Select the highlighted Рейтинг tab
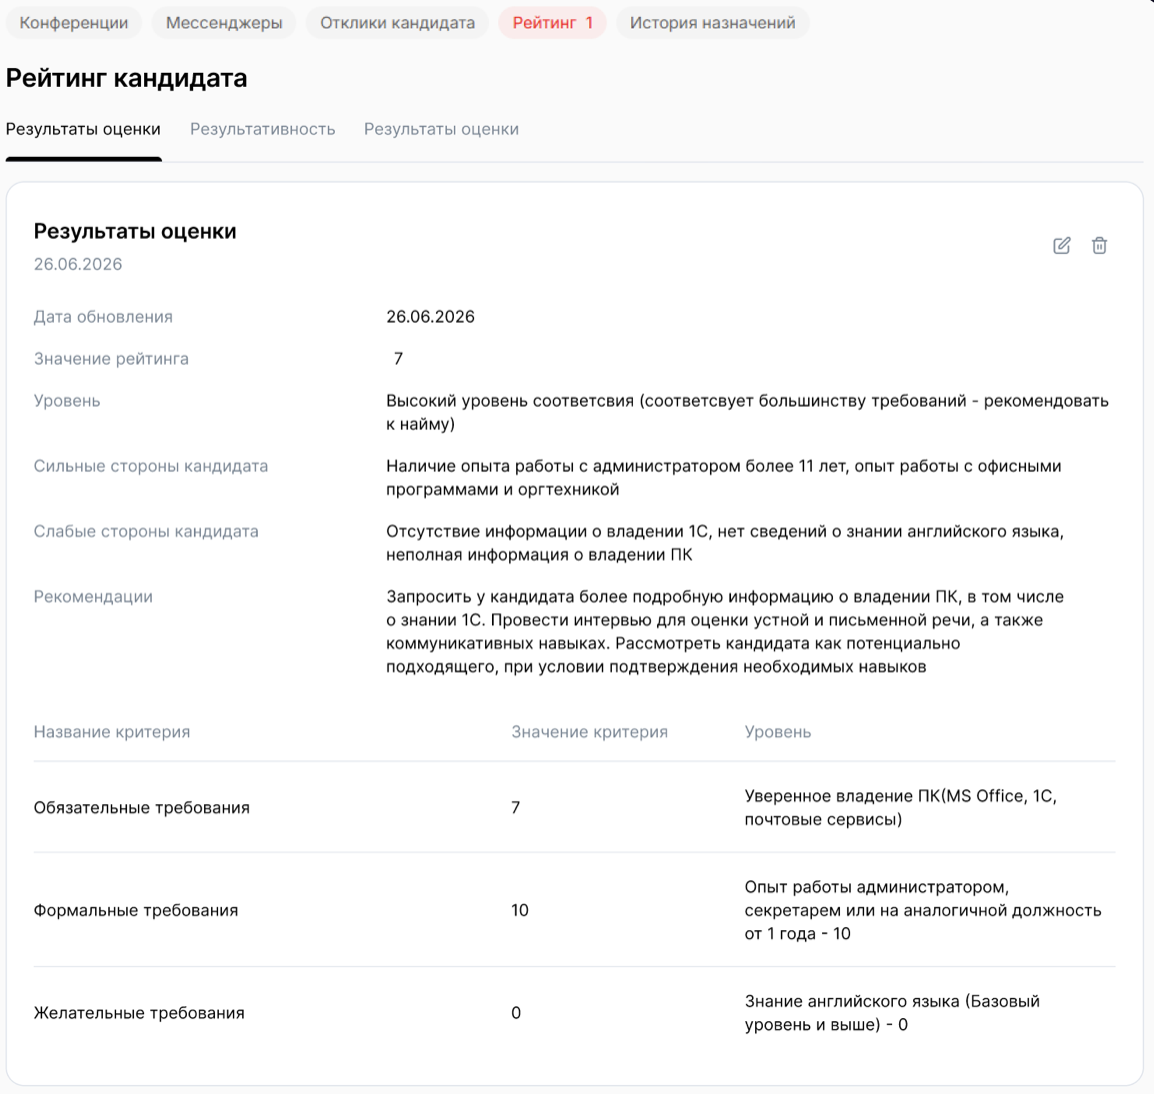Viewport: 1154px width, 1094px height. click(x=552, y=23)
